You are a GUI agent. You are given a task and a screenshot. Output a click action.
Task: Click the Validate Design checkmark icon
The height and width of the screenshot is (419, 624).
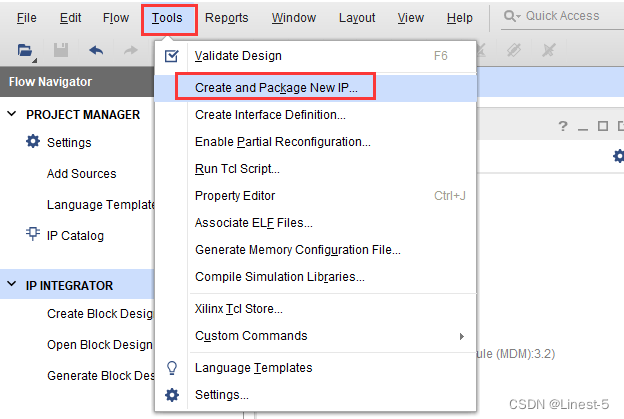[x=172, y=56]
